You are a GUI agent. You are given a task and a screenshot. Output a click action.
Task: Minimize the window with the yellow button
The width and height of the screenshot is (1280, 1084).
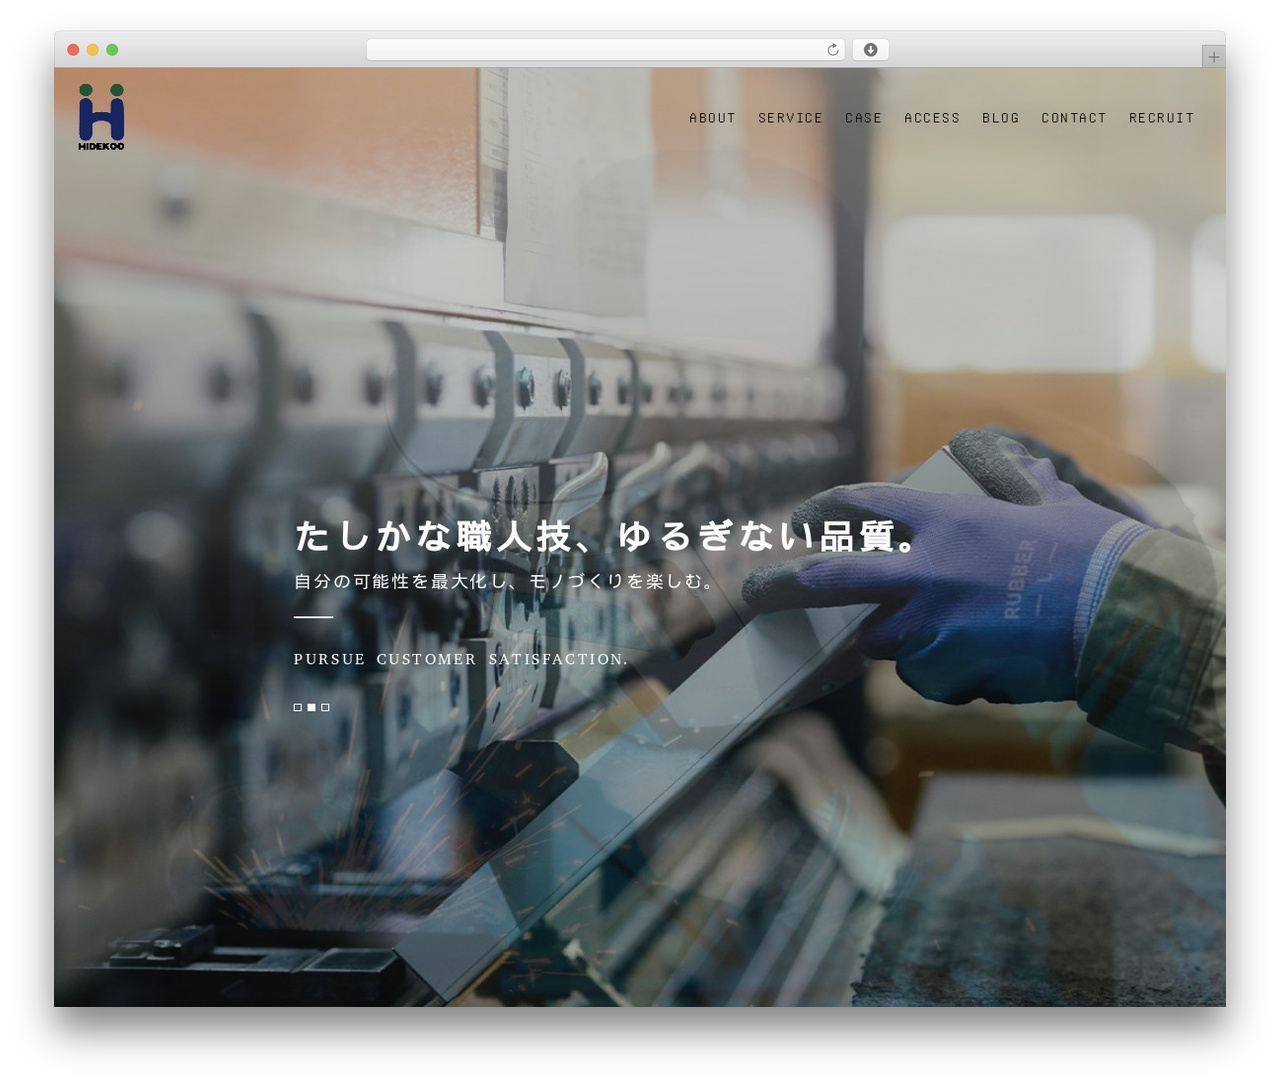[x=93, y=49]
